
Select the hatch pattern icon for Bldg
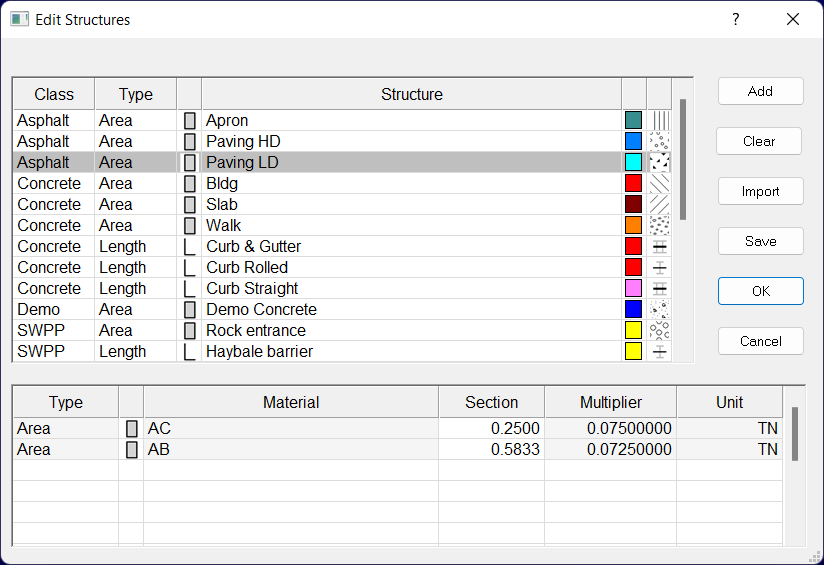coord(659,184)
